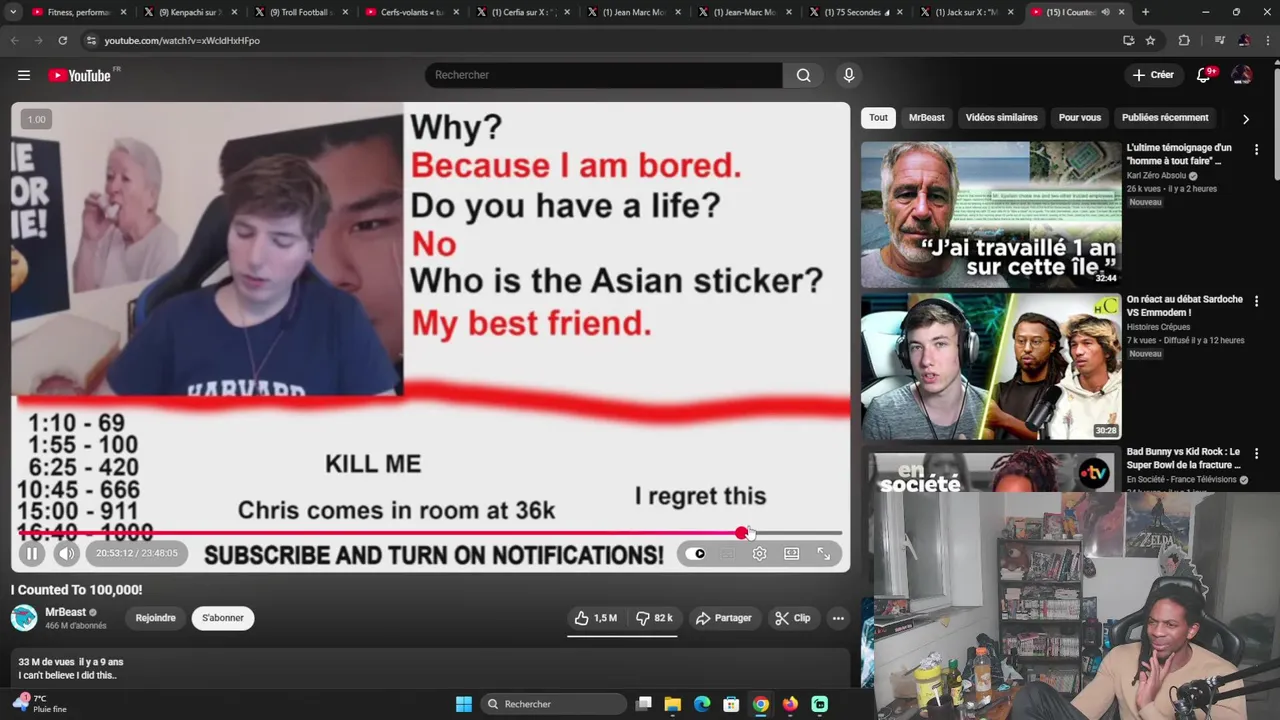Reload the page in Chrome
The image size is (1280, 720).
tap(62, 40)
